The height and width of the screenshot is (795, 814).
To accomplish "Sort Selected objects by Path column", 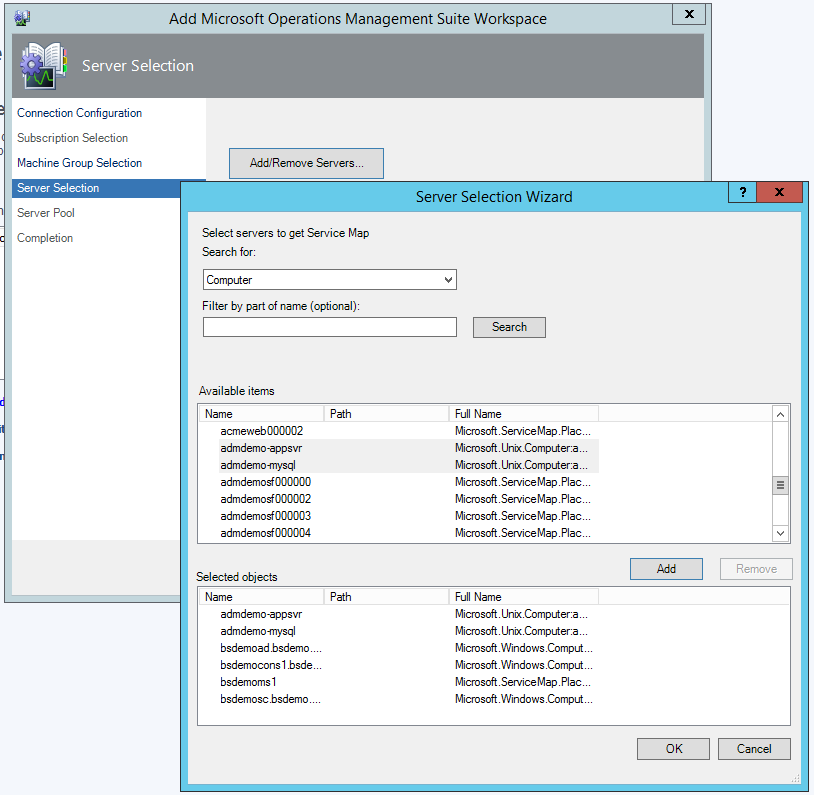I will [386, 597].
